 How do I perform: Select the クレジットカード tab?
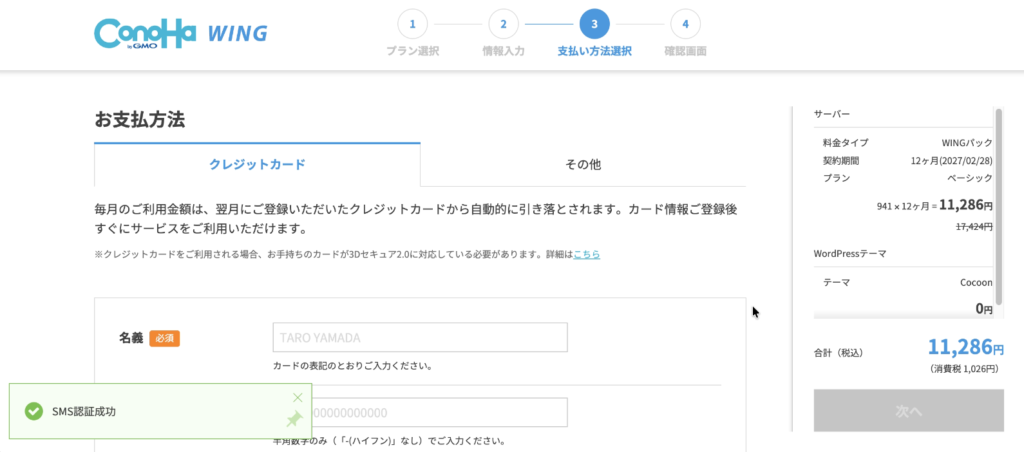coord(257,164)
